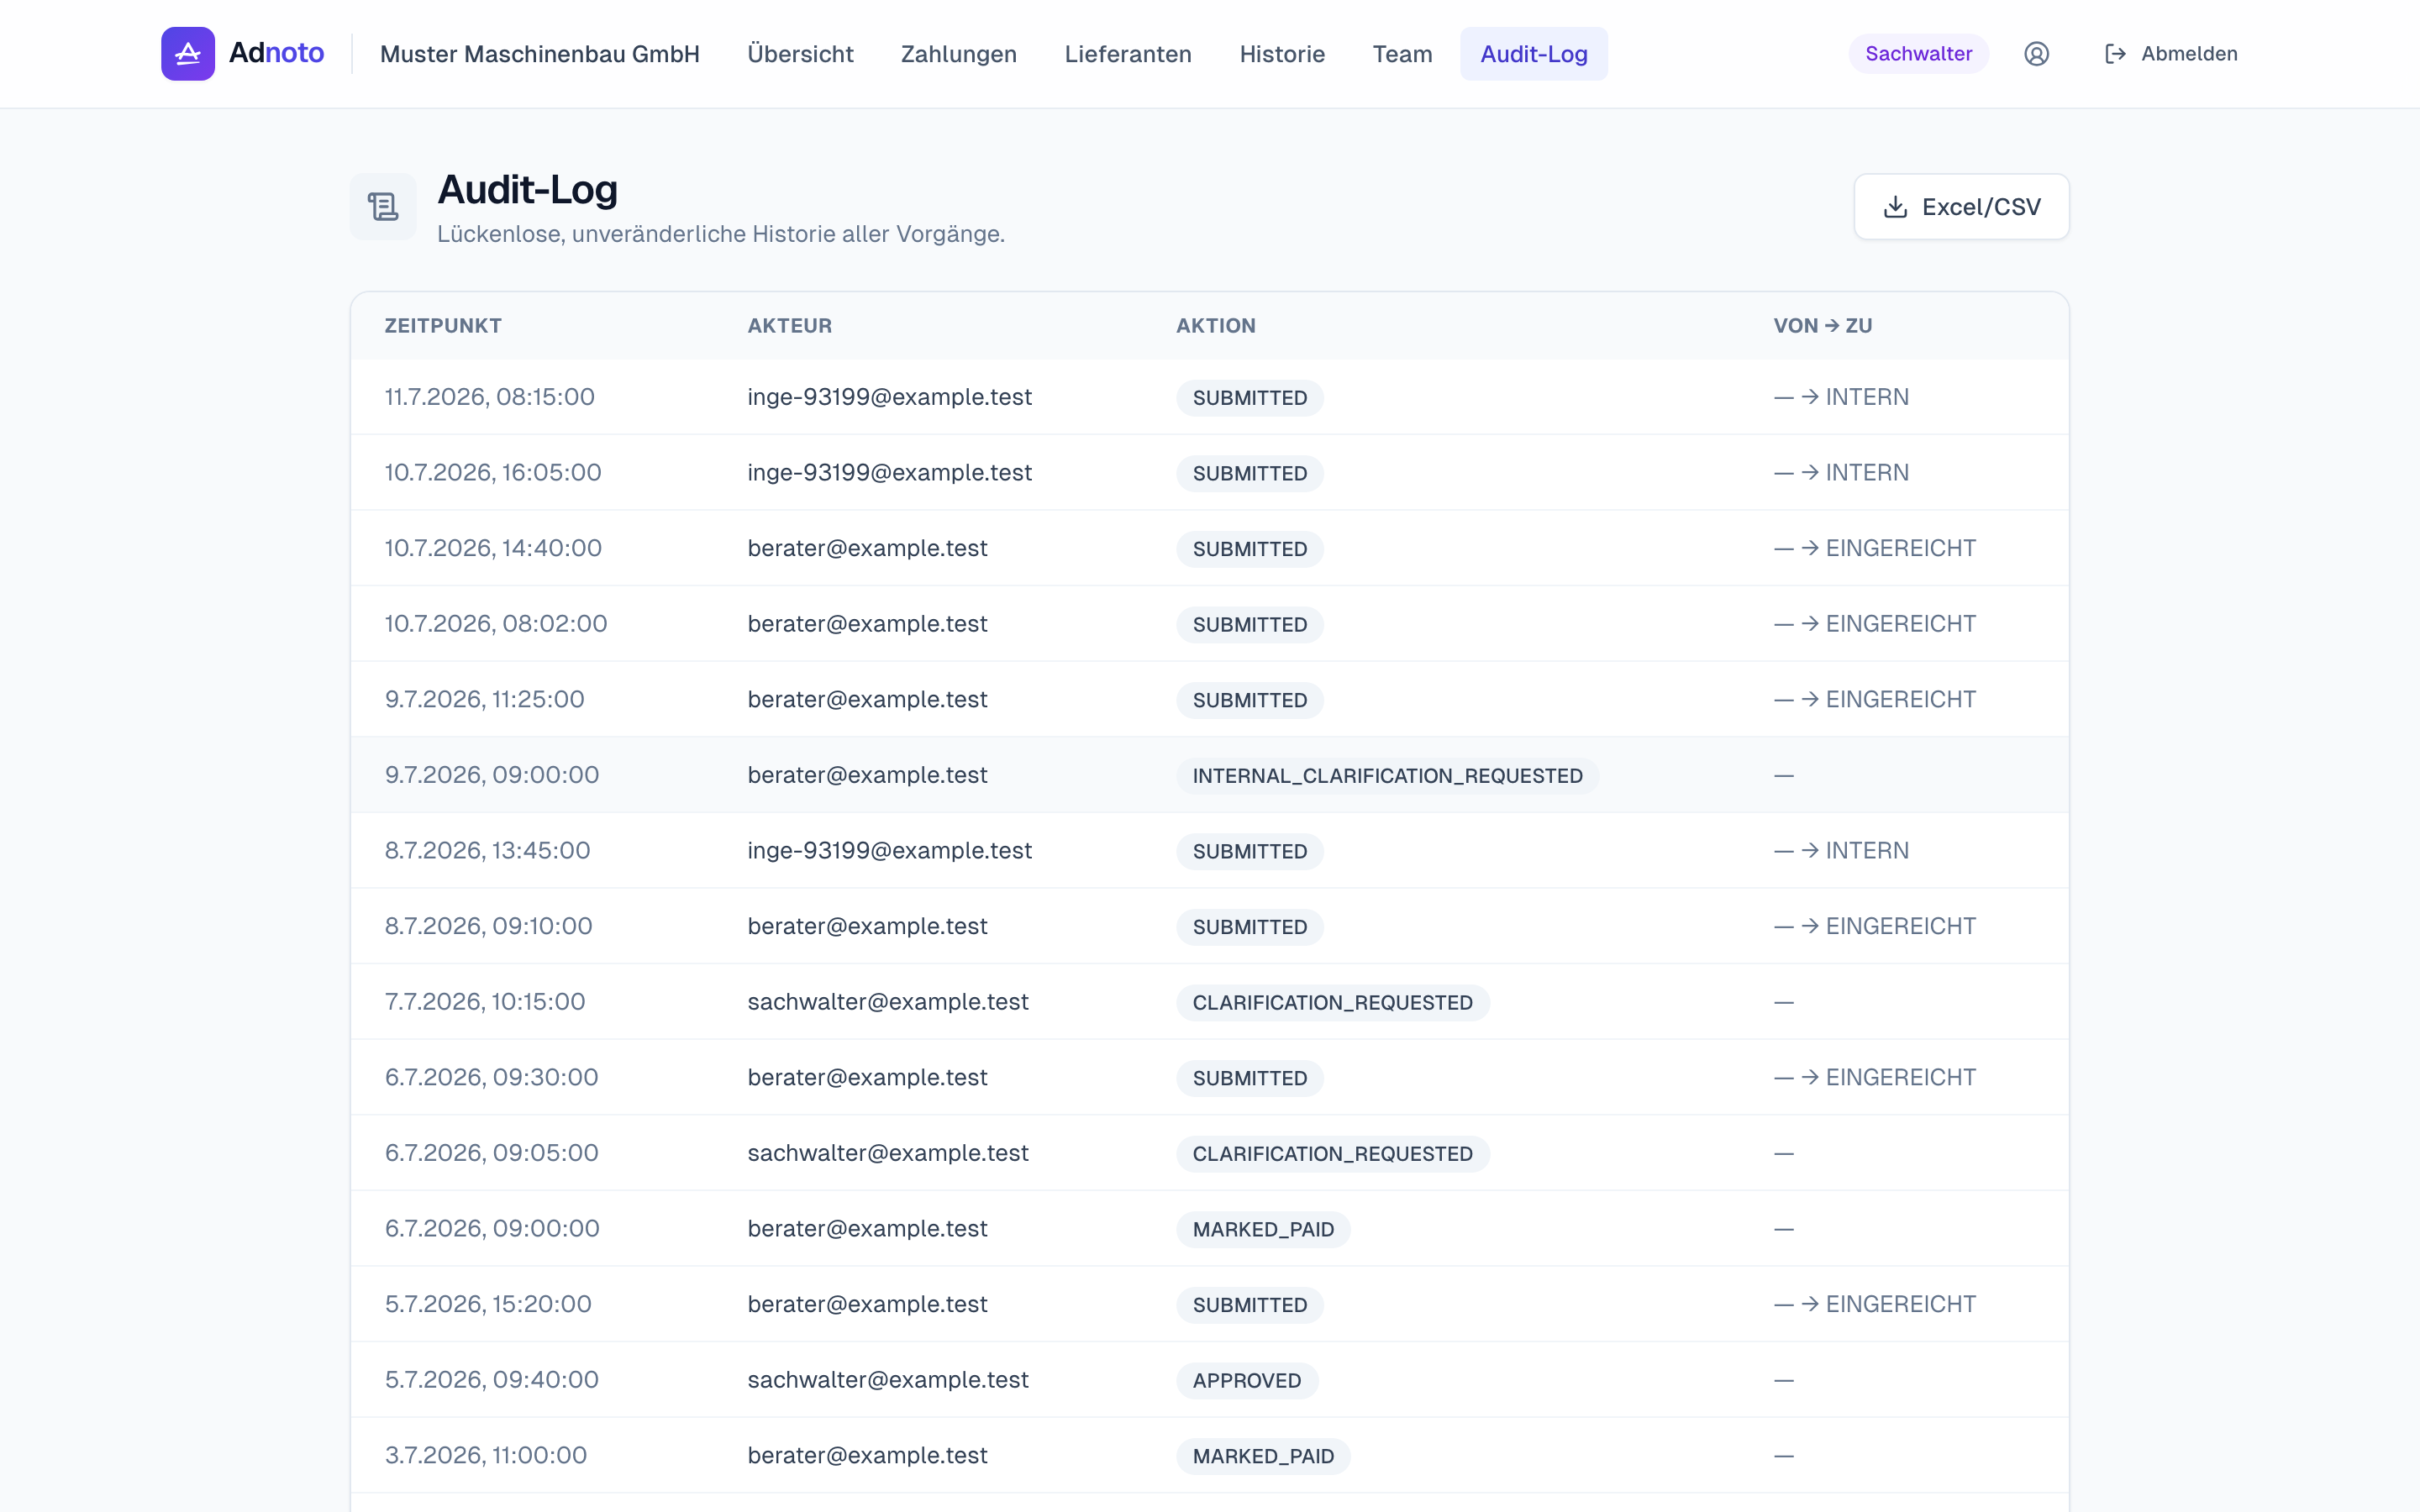Viewport: 2420px width, 1512px height.
Task: Open the Historie tab
Action: [x=1282, y=54]
